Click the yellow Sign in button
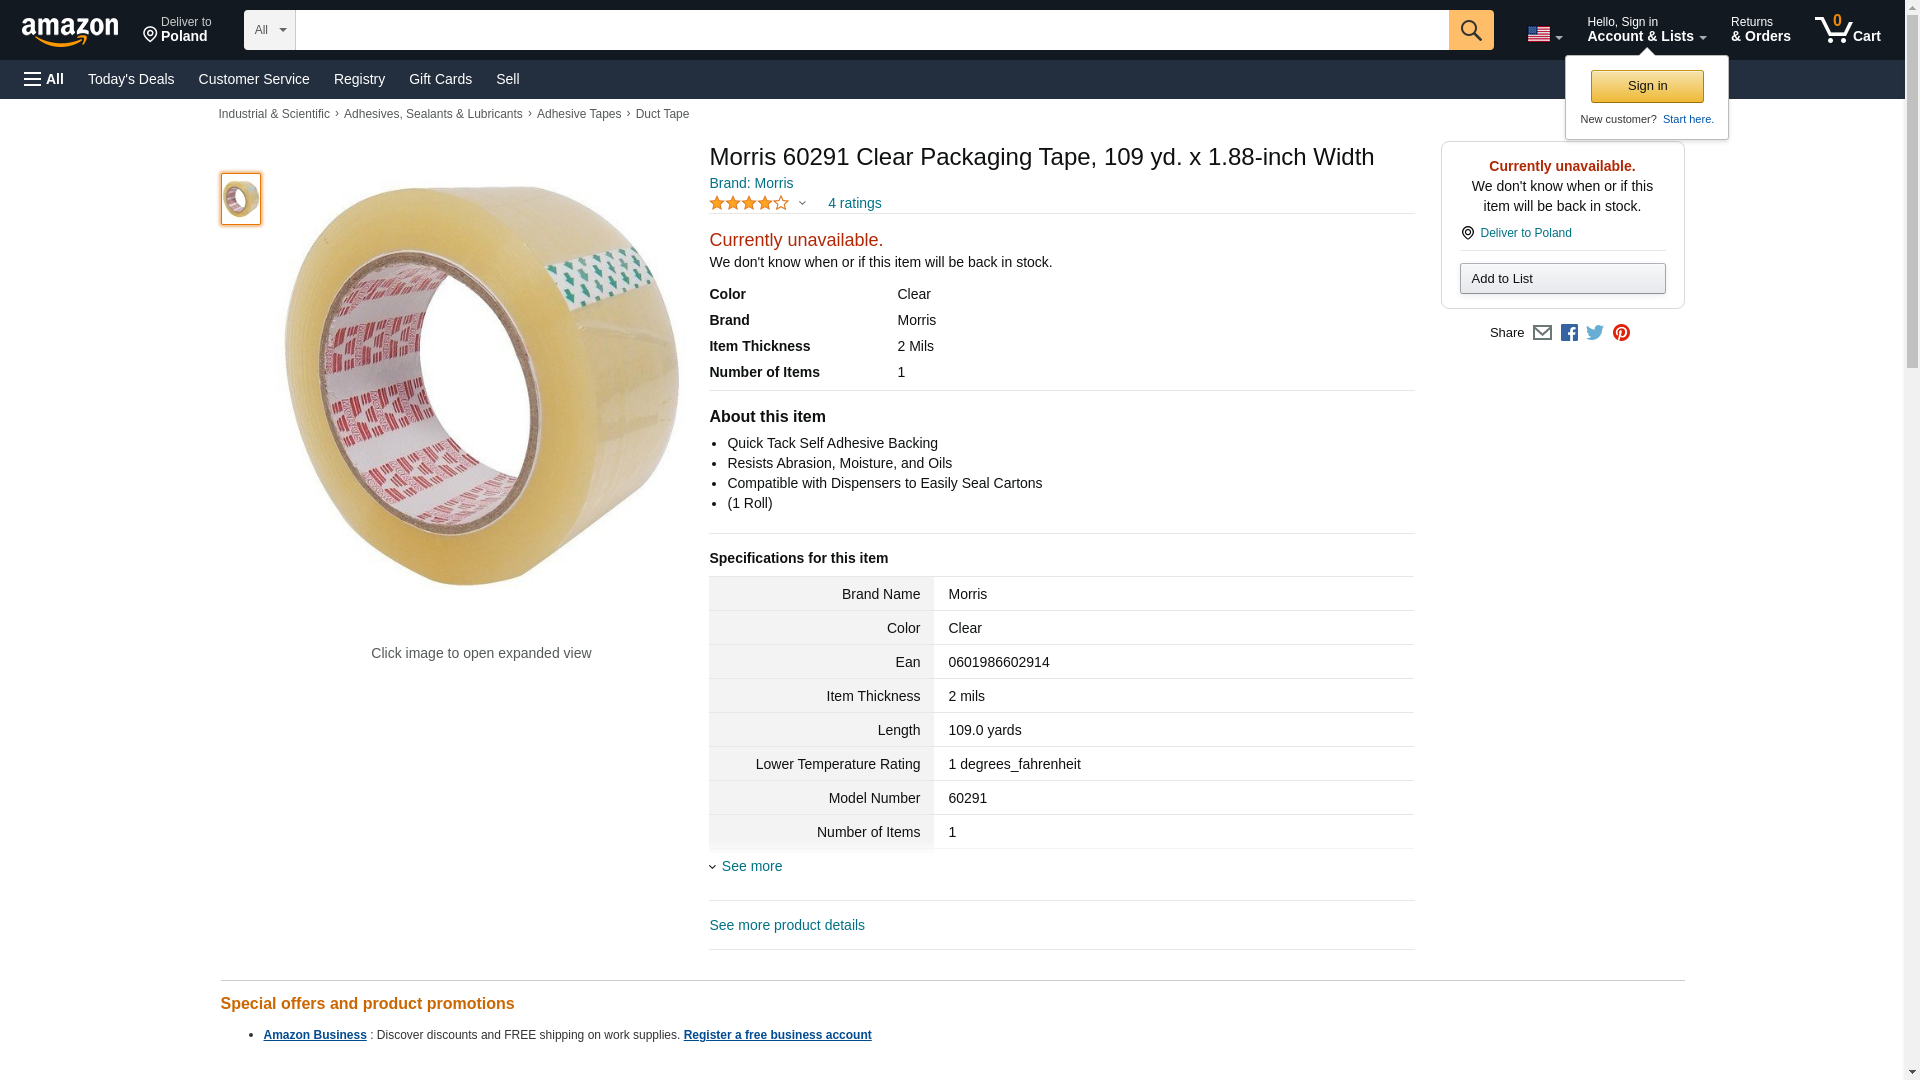1920x1080 pixels. tap(1647, 86)
